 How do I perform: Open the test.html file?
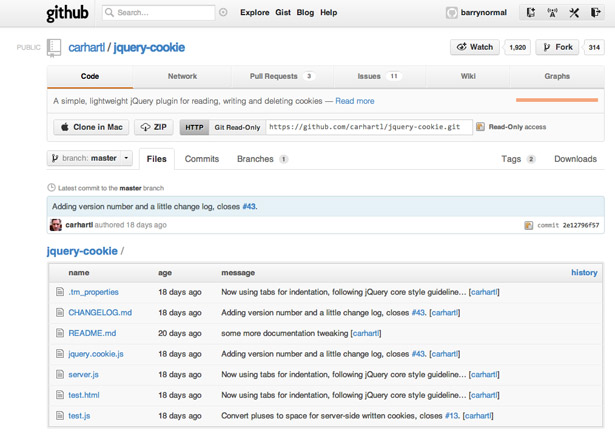pos(84,395)
